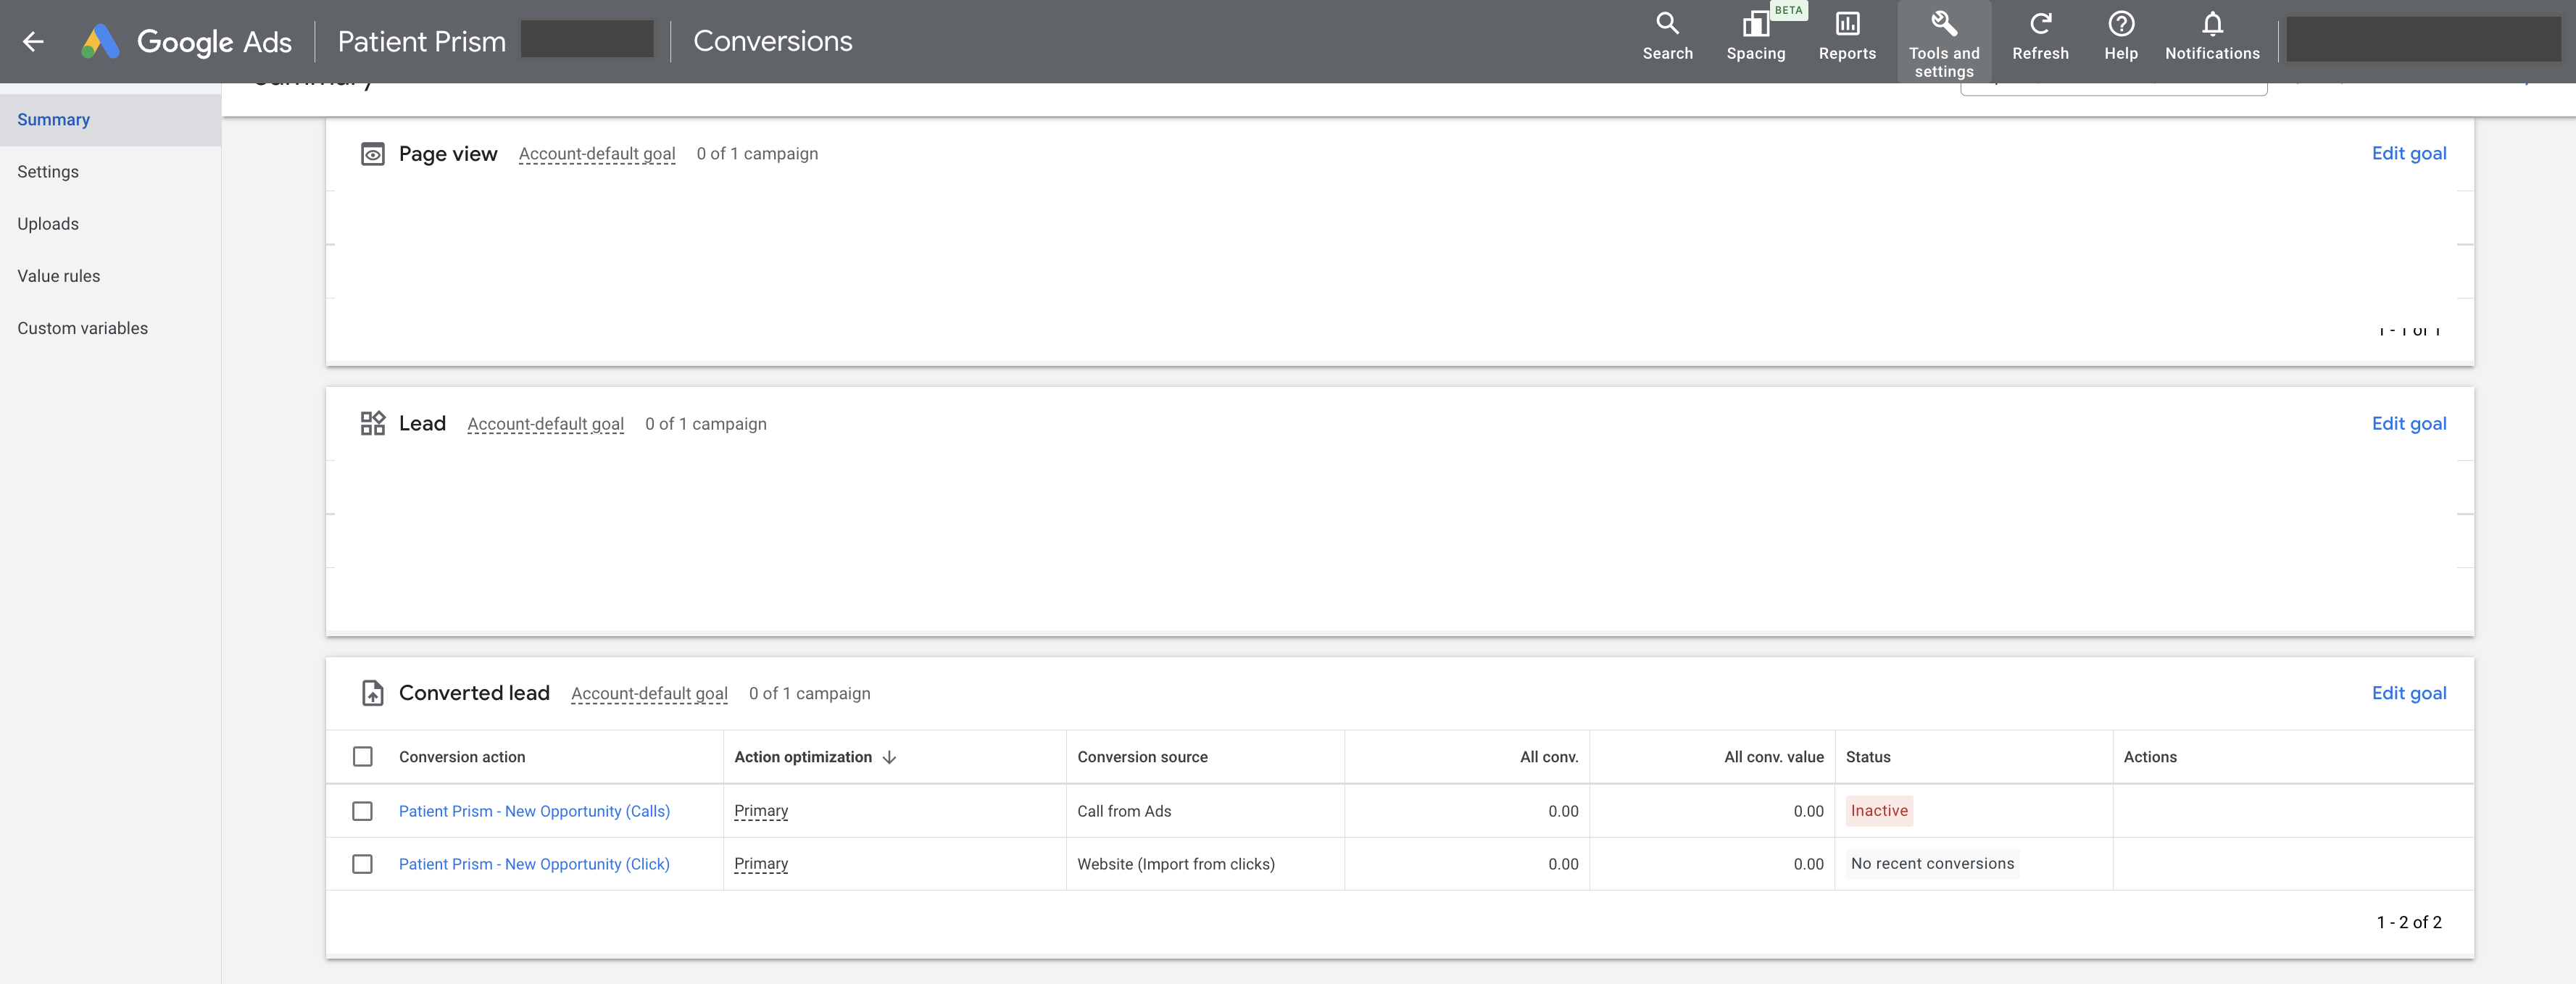Click the 1 - 2 of 2 pagination text
2576x984 pixels.
[2408, 922]
